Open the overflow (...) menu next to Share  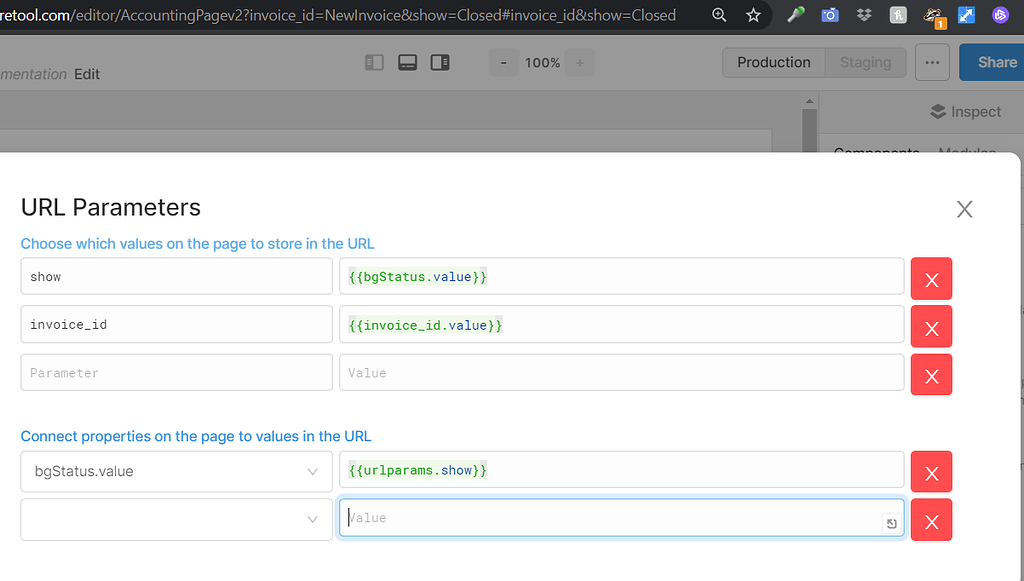pyautogui.click(x=932, y=62)
